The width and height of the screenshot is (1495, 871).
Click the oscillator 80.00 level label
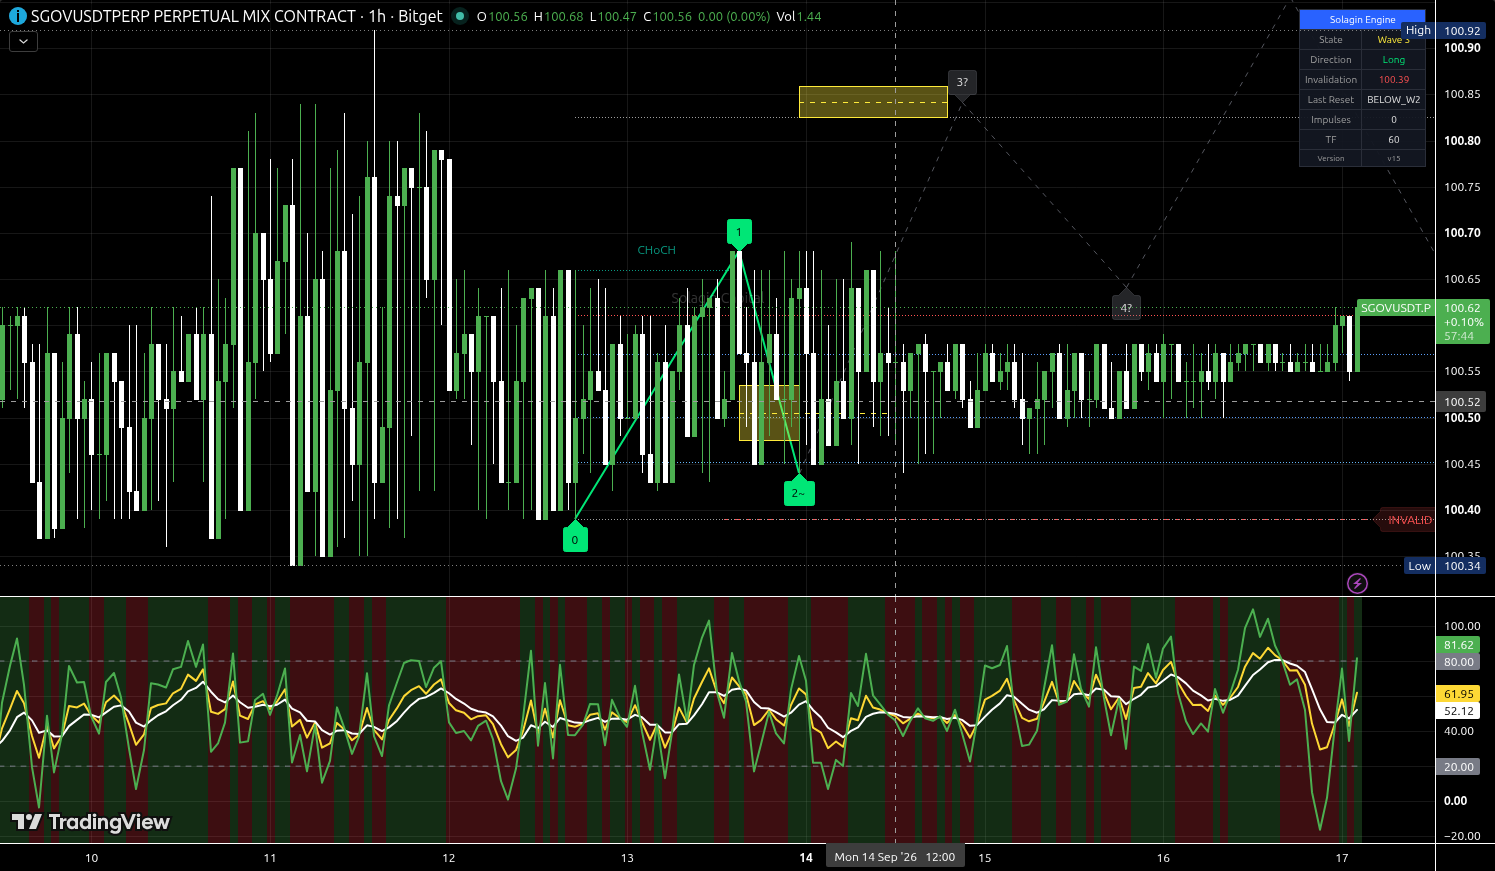1459,662
